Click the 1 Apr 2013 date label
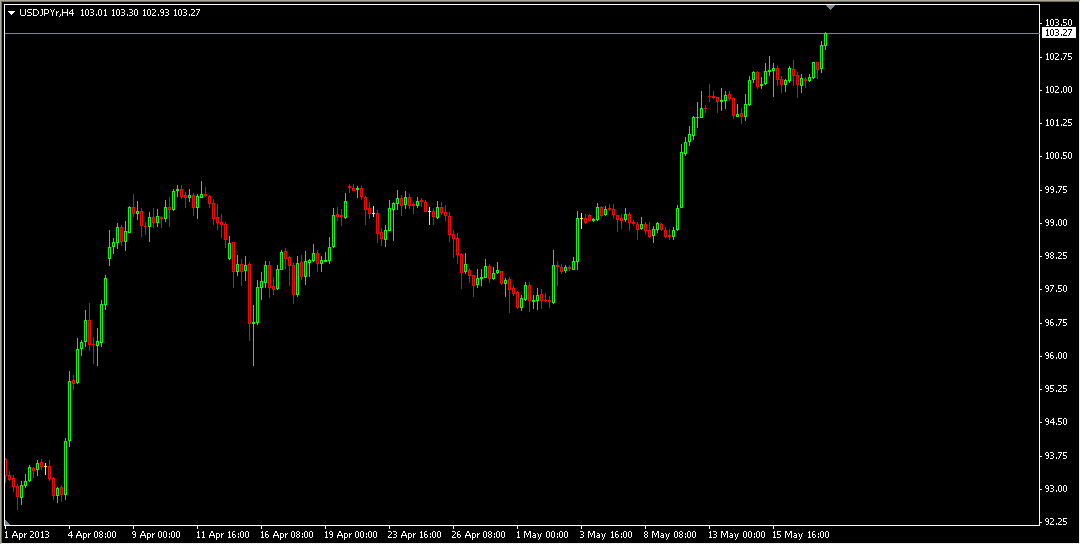Screen dimensions: 1081x545 (x=27, y=535)
